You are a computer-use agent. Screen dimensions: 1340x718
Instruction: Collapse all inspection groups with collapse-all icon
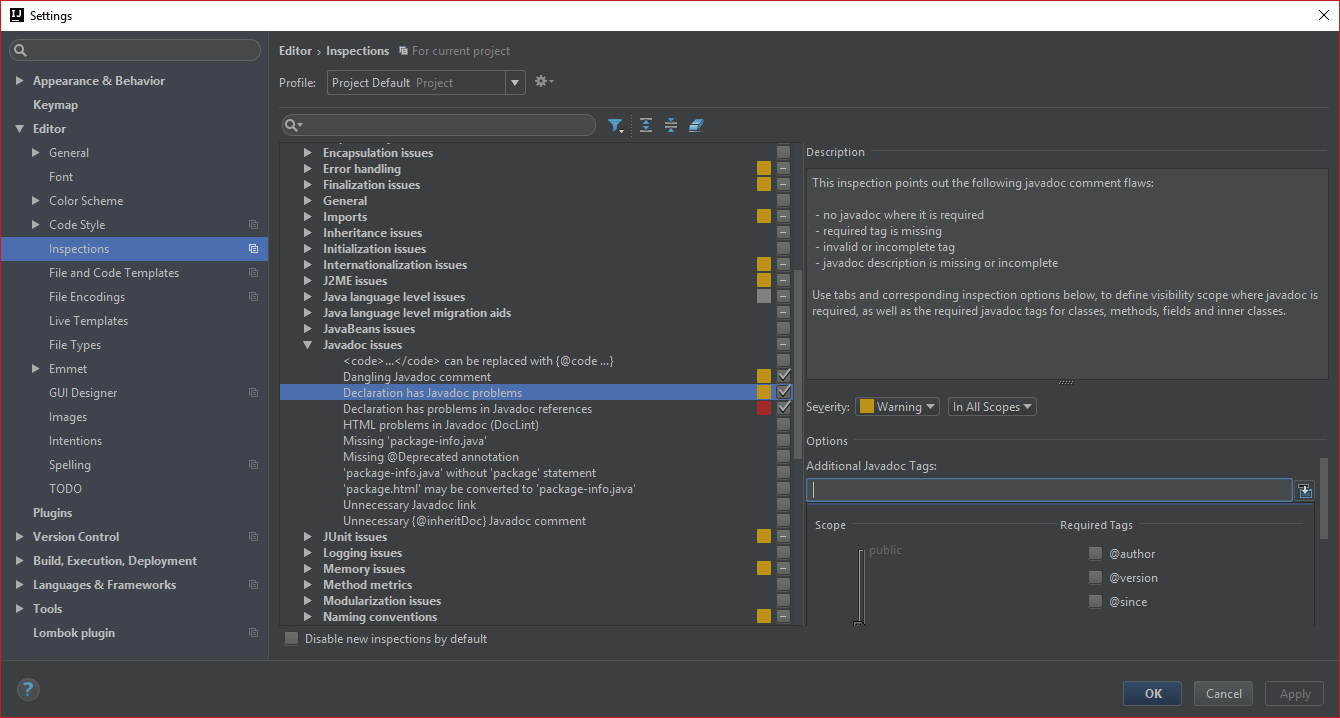pyautogui.click(x=670, y=125)
